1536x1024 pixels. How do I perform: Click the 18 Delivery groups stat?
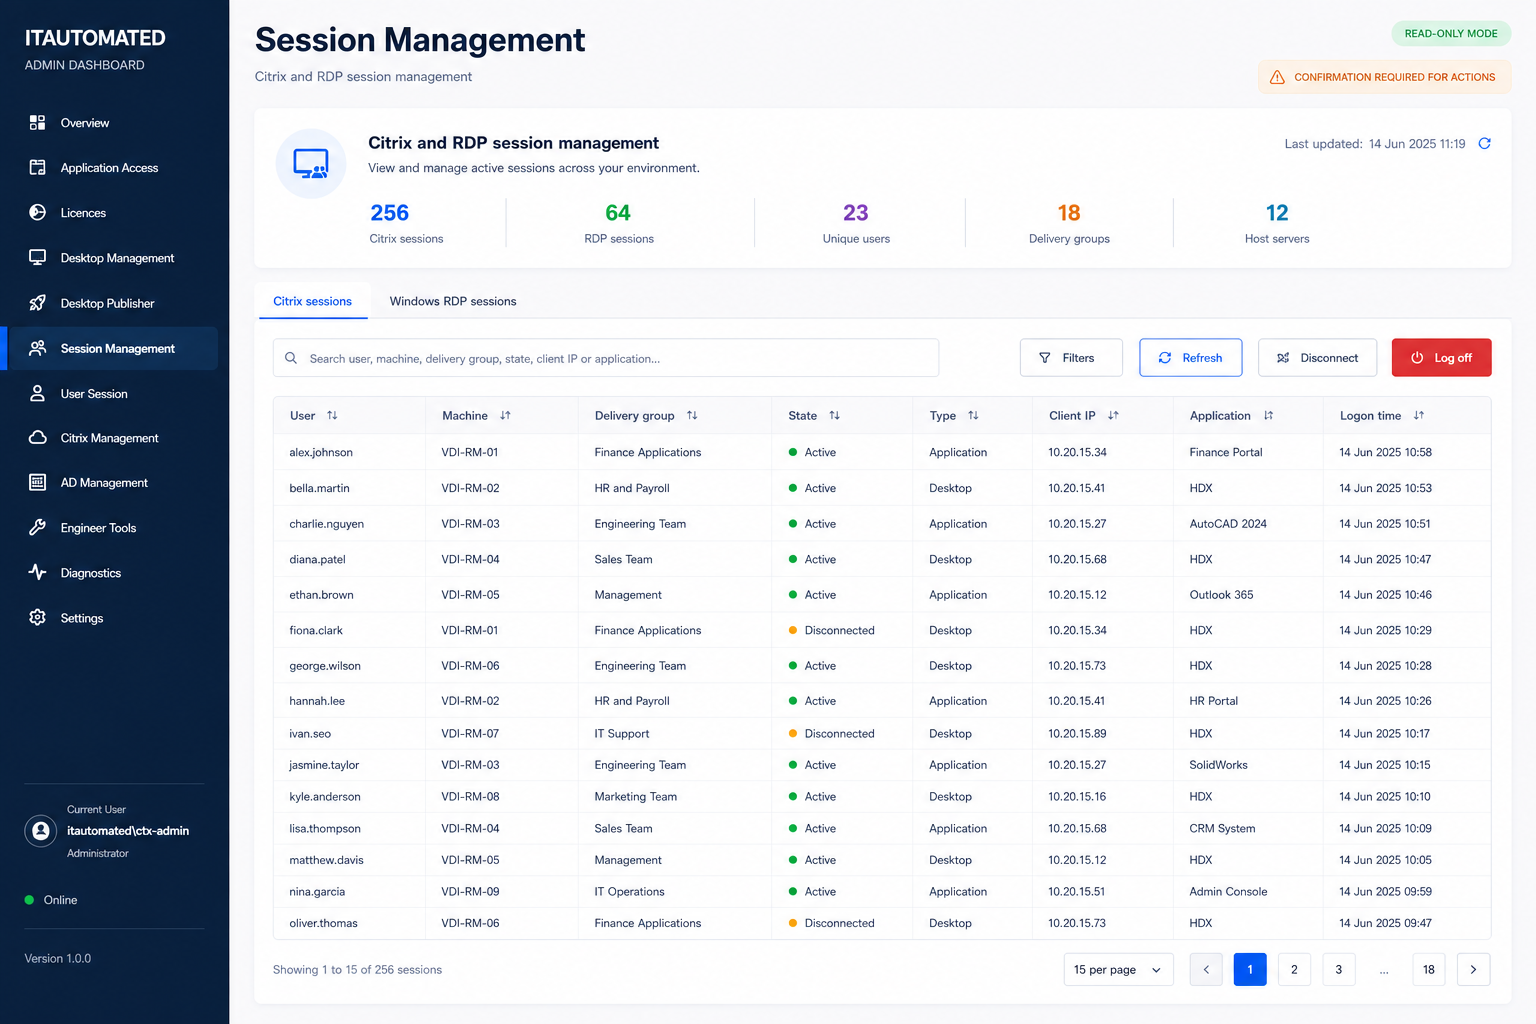point(1069,224)
